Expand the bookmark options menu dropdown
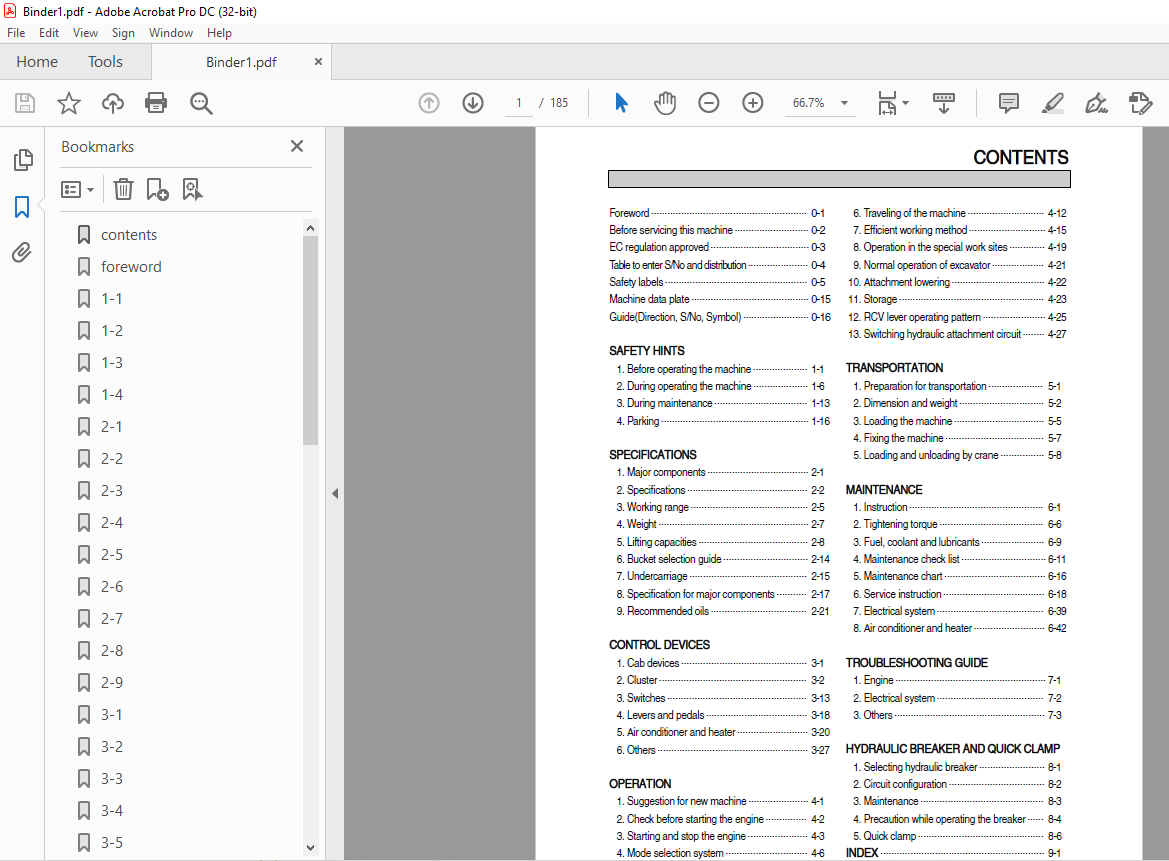Screen dimensions: 1169x861 (78, 189)
